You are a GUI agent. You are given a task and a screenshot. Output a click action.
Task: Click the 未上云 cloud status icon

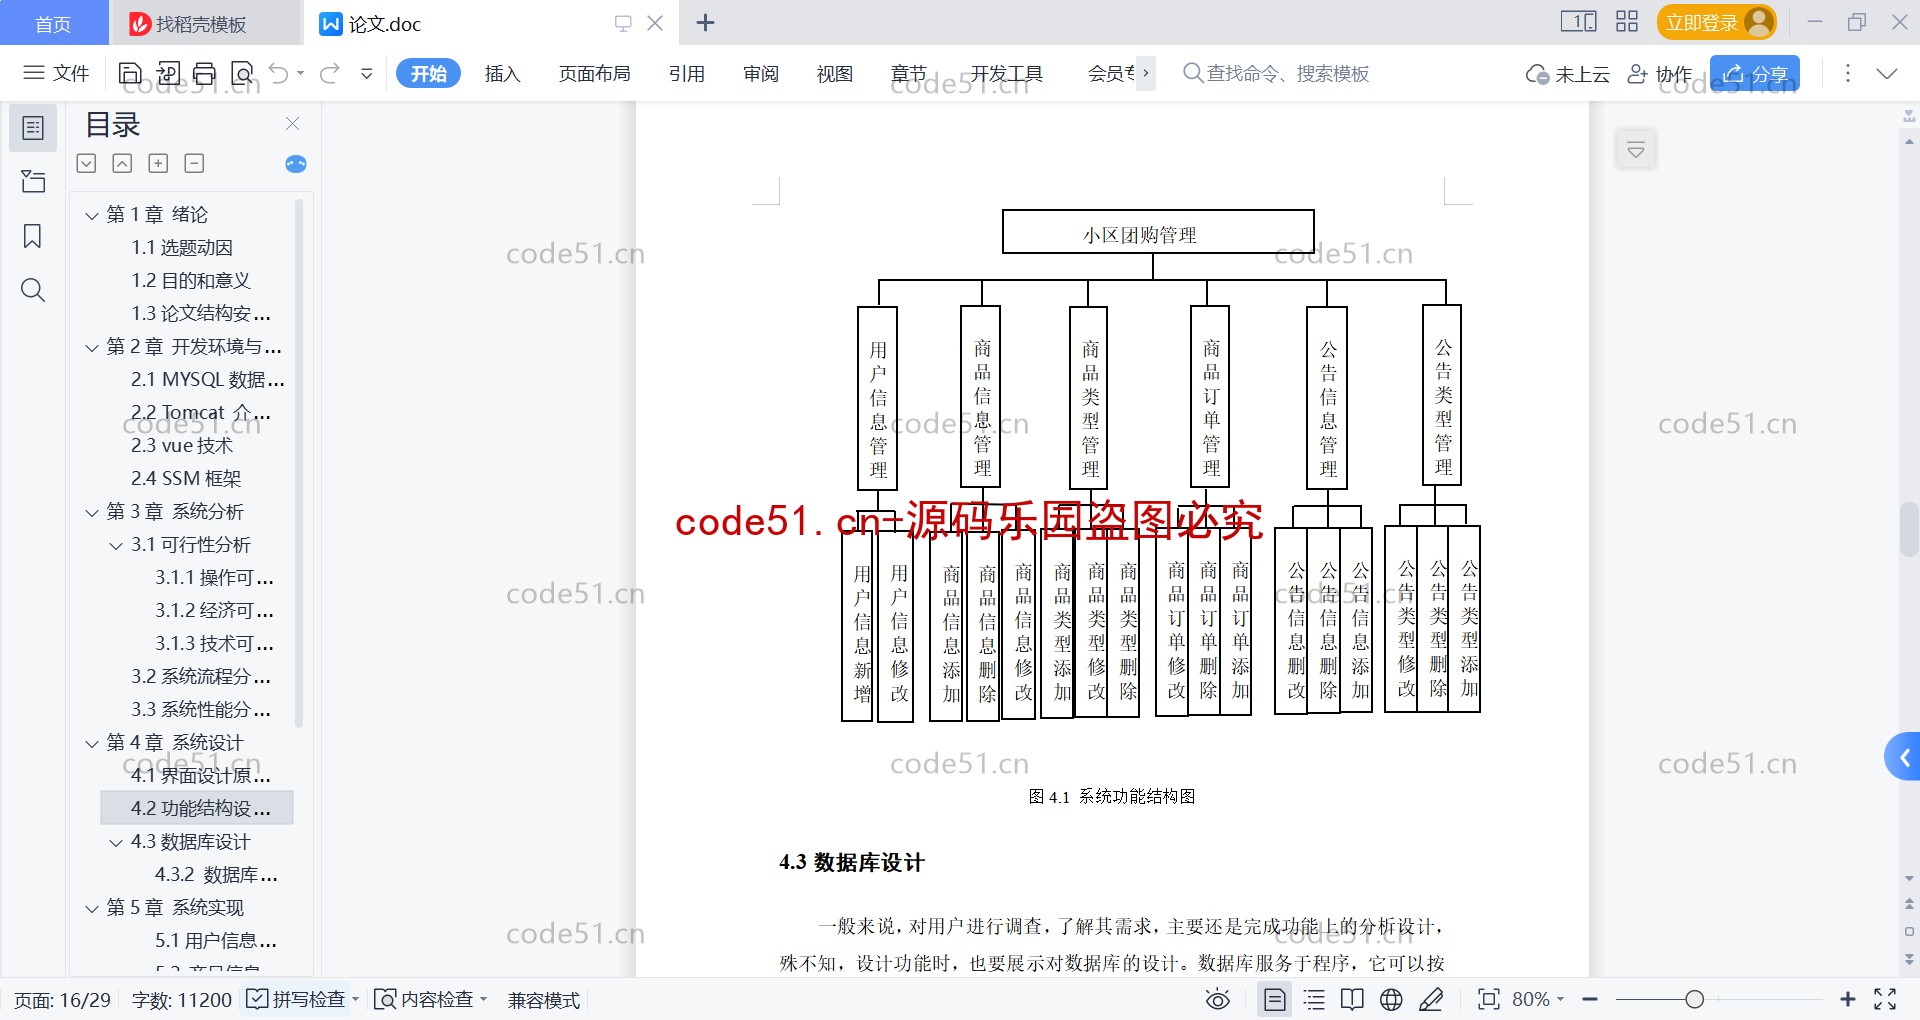[x=1567, y=74]
